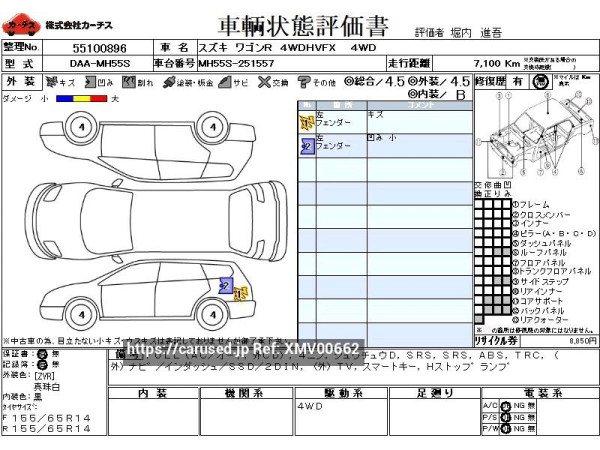Click the 外装 section label
The width and height of the screenshot is (600, 450).
(x=21, y=82)
